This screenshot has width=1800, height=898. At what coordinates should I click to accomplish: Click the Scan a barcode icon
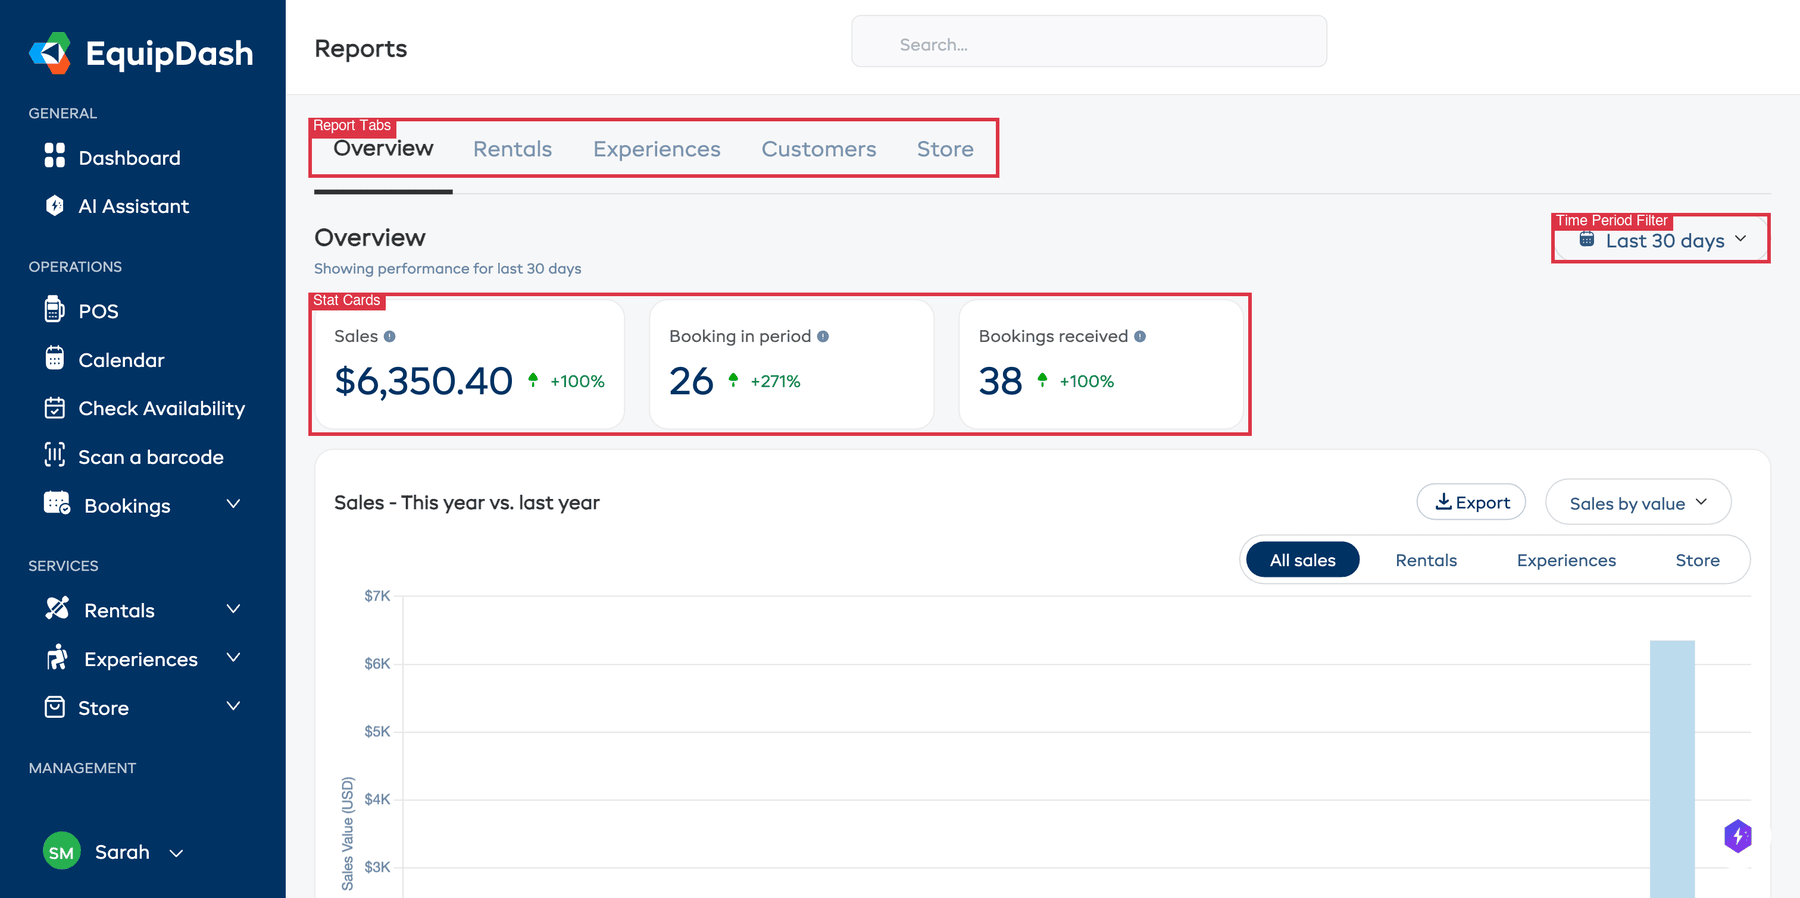(x=55, y=455)
